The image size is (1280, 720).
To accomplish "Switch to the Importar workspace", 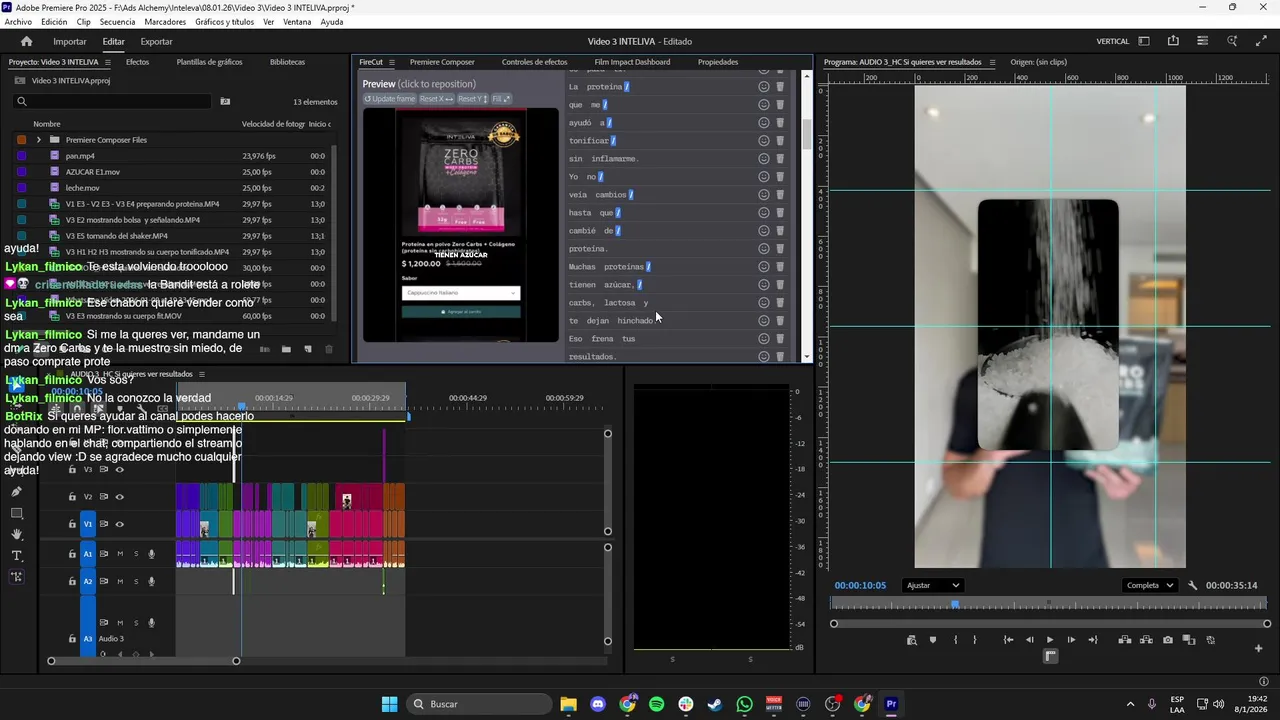I will [70, 41].
